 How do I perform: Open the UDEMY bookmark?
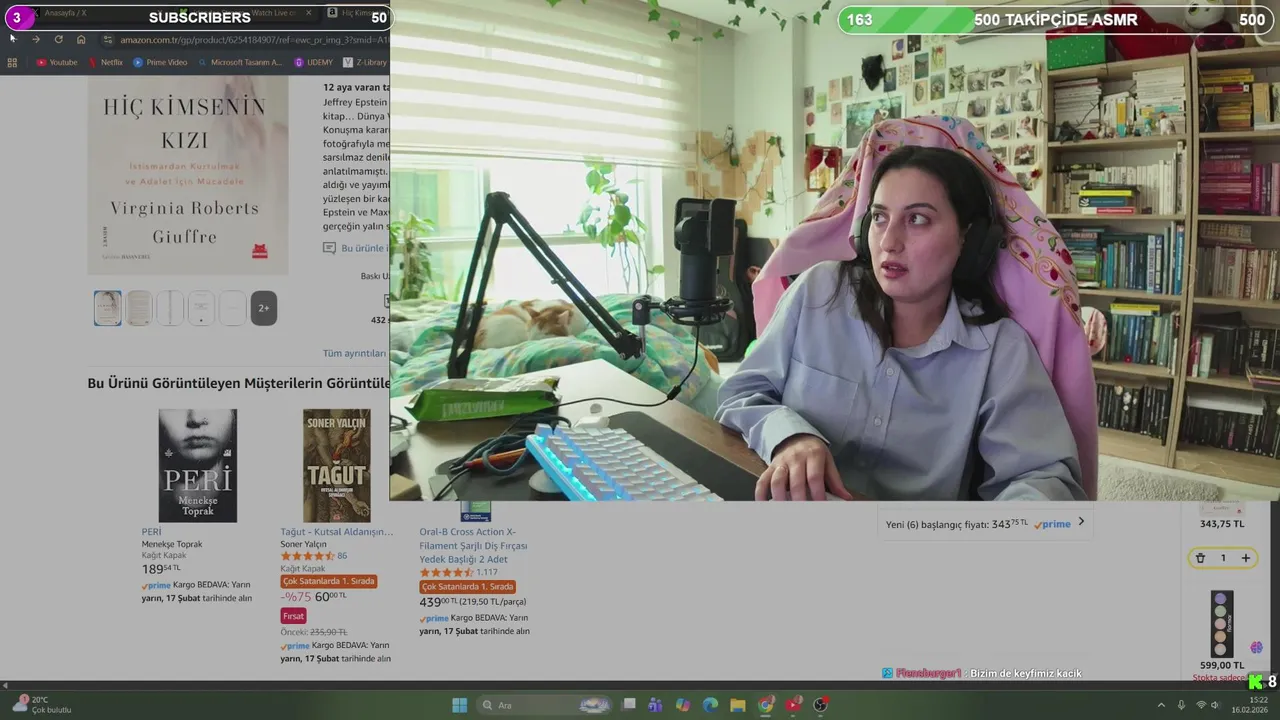pyautogui.click(x=314, y=62)
